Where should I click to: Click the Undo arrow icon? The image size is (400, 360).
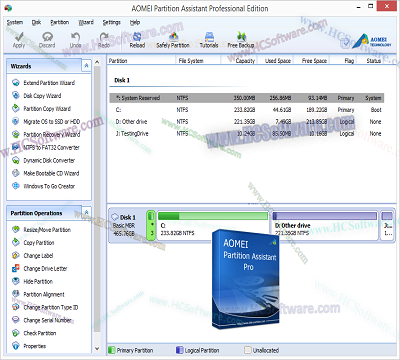75,37
